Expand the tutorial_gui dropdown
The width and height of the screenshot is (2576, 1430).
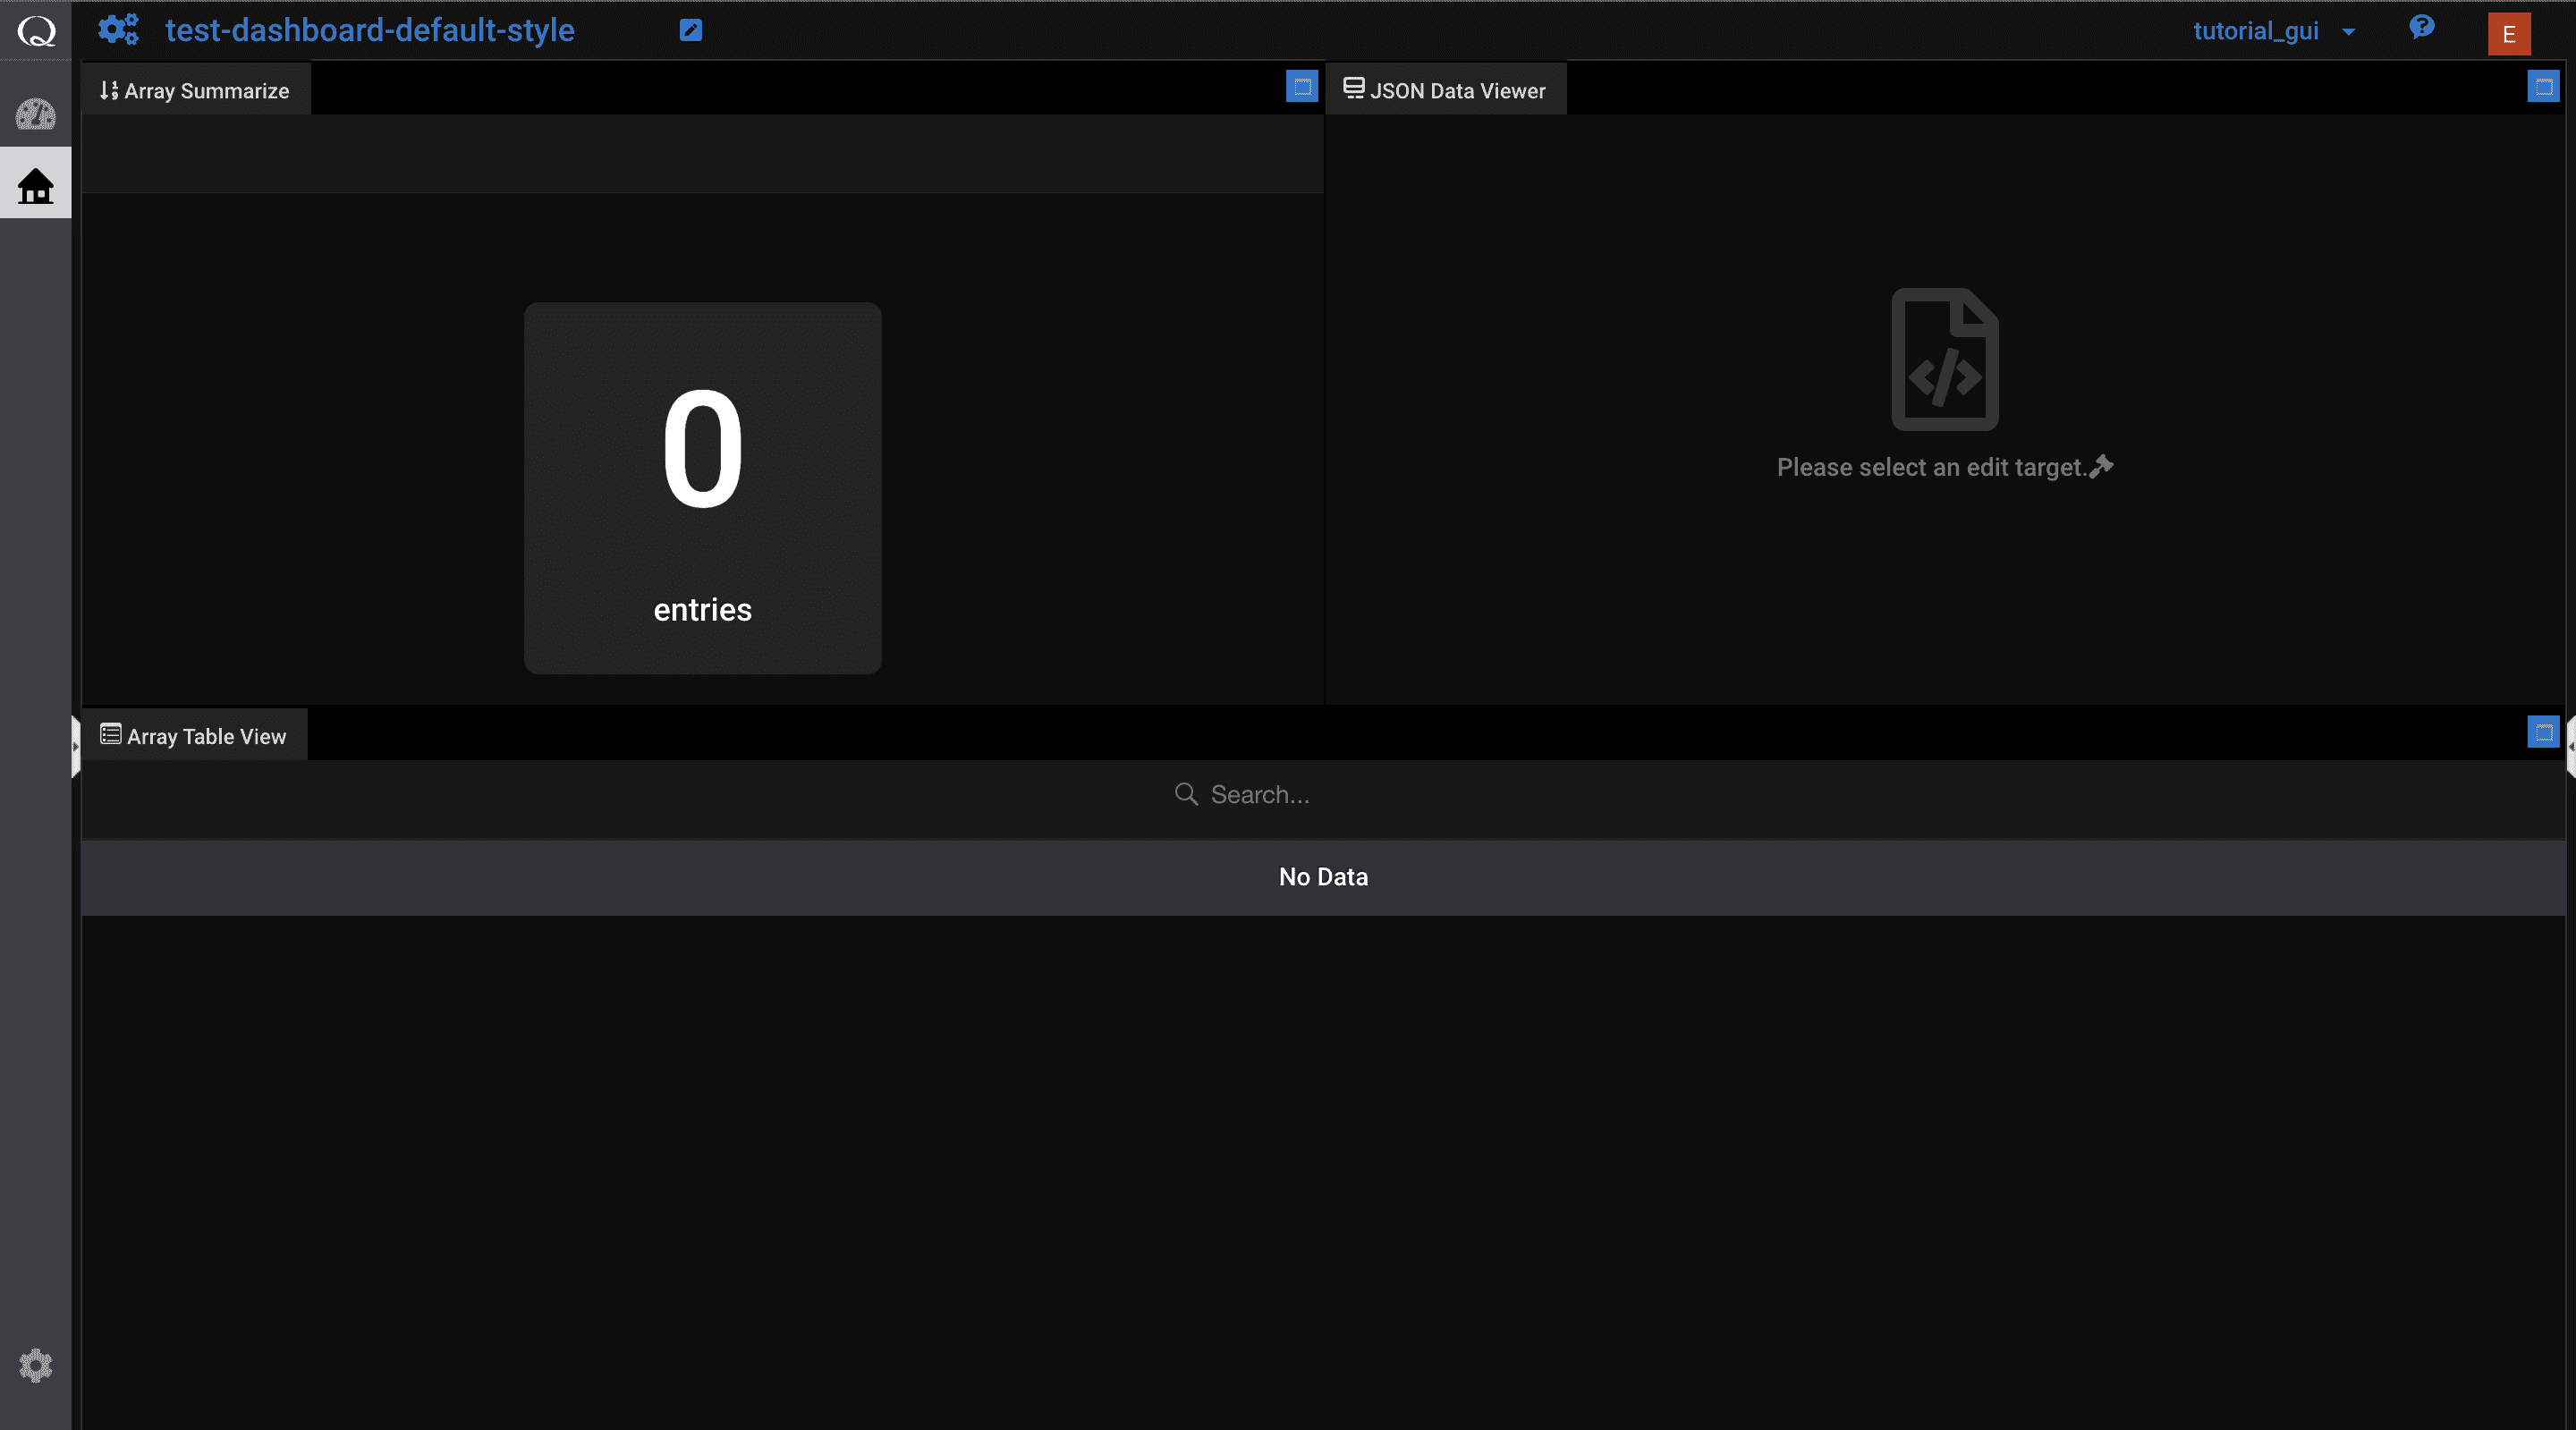[2274, 31]
